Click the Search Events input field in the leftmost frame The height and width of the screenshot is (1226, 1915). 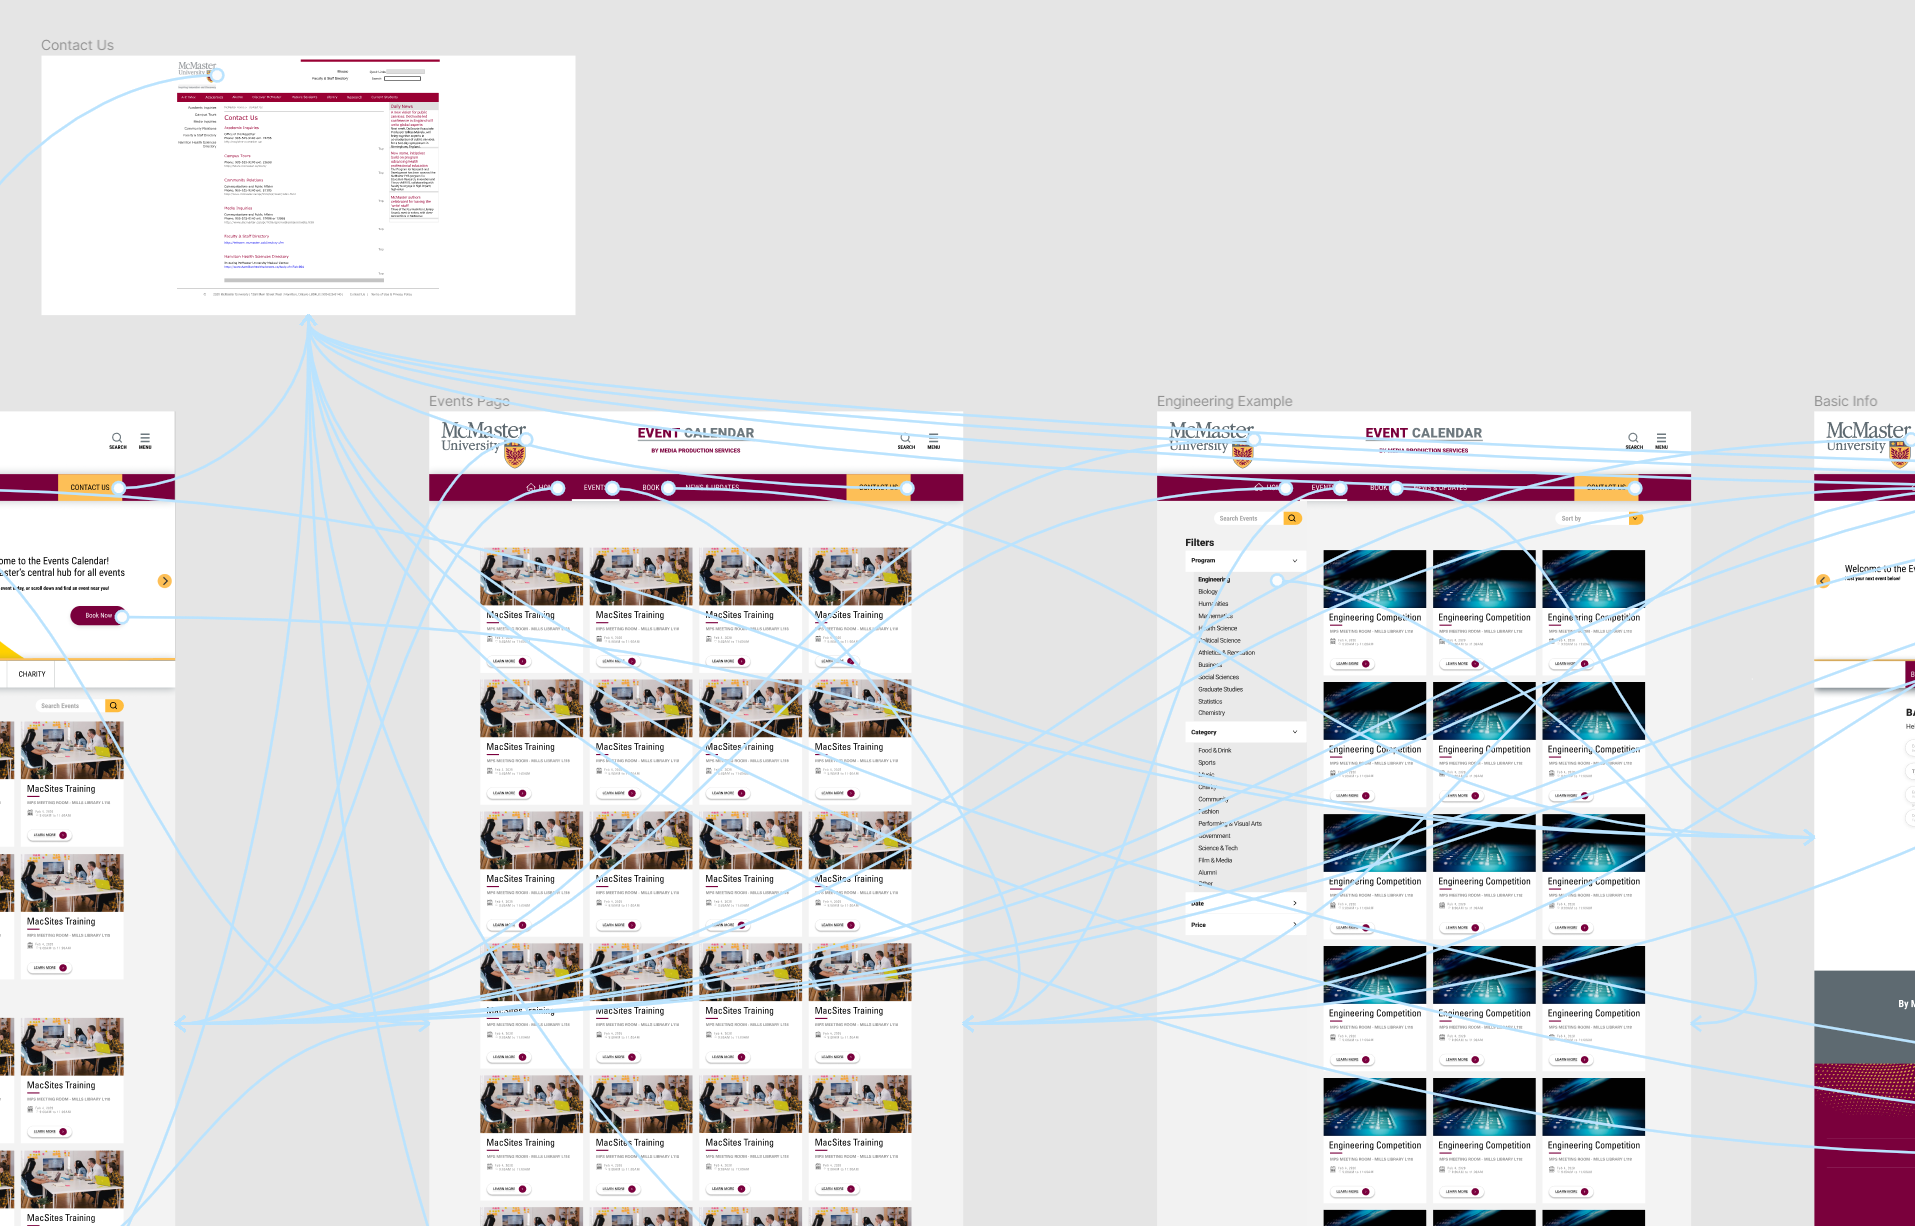coord(70,706)
